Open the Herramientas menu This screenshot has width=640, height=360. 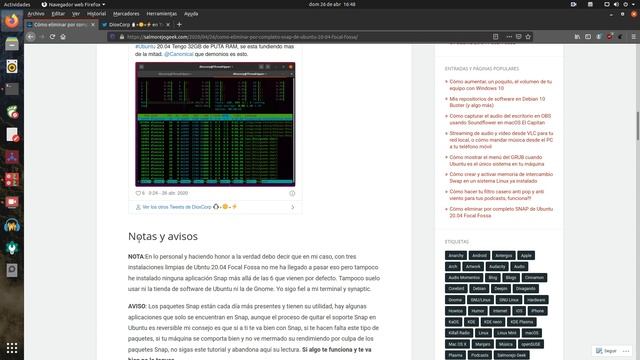pyautogui.click(x=162, y=13)
